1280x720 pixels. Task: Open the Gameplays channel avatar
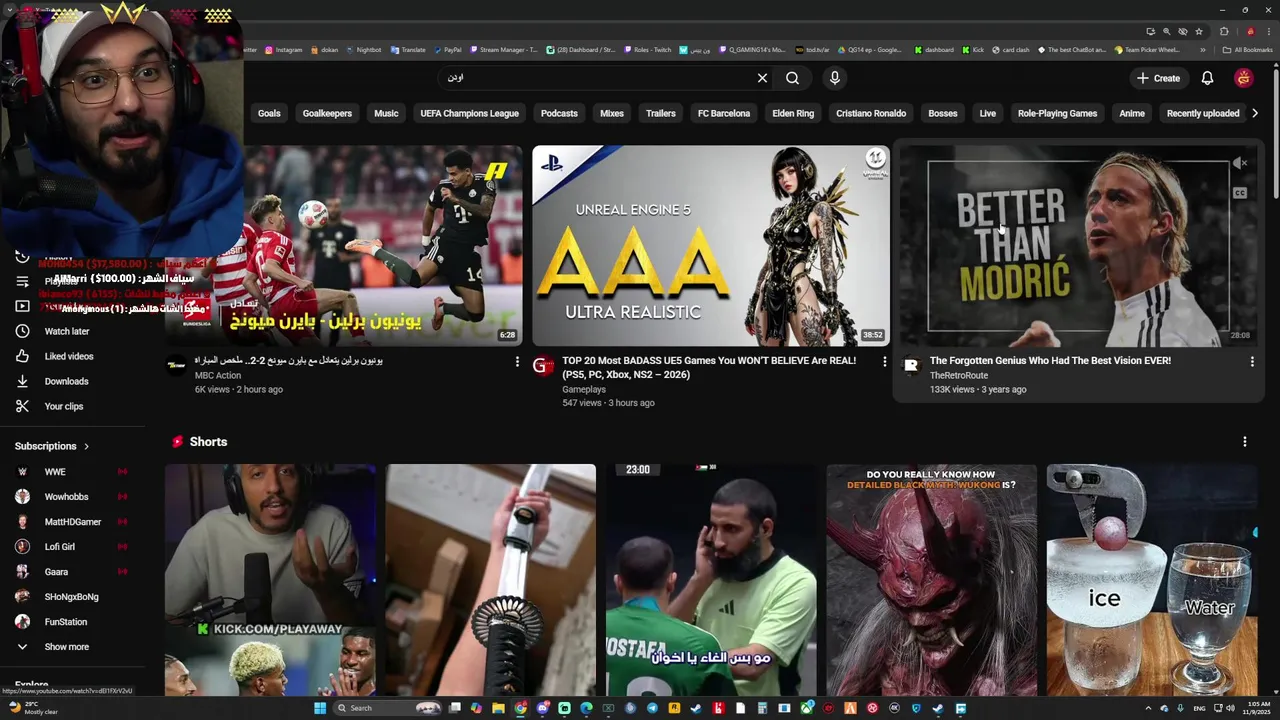[543, 366]
